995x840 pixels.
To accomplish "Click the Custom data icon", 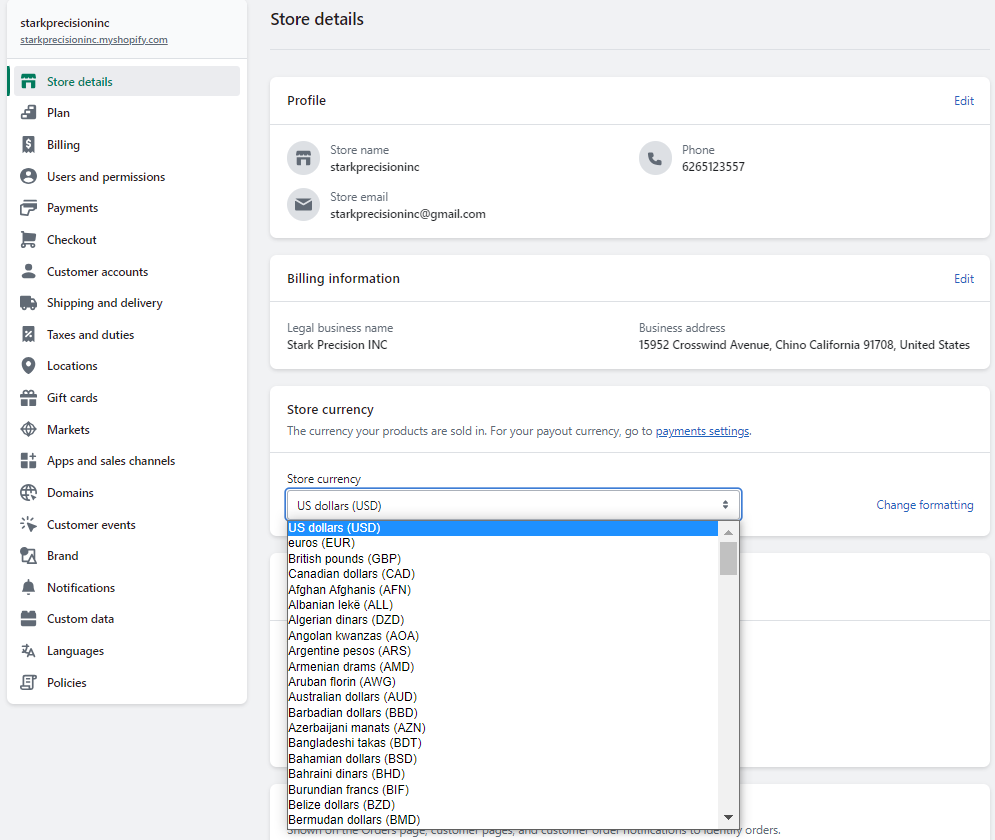I will (x=29, y=619).
